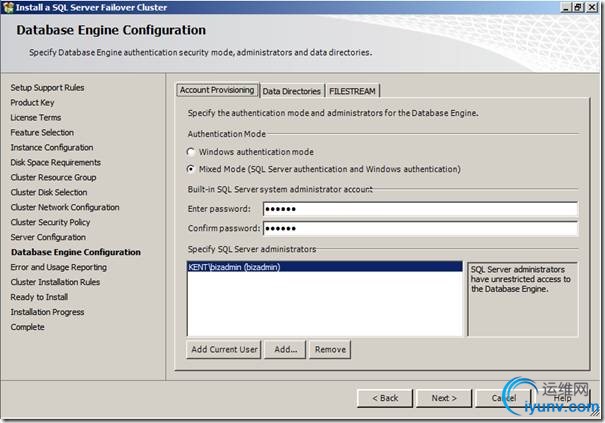
Task: Click Cluster Disk Selection step
Action: (x=49, y=192)
